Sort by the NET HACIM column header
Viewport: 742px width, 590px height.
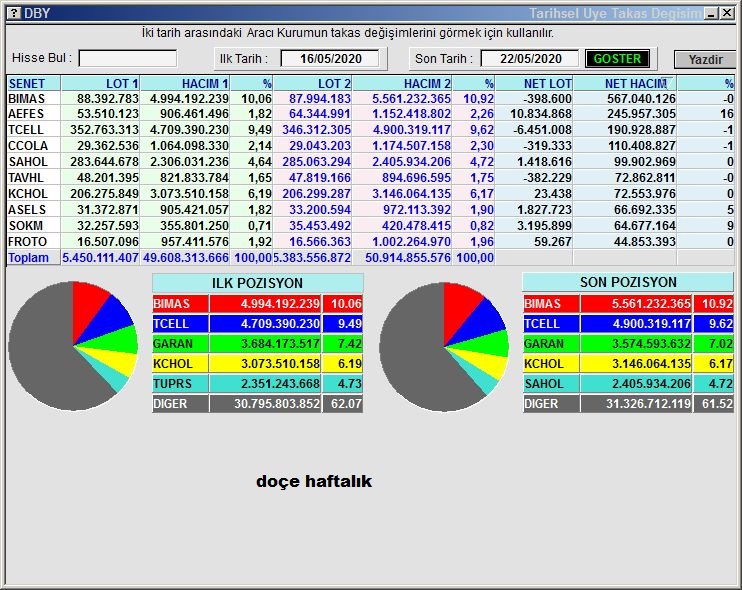coord(625,83)
